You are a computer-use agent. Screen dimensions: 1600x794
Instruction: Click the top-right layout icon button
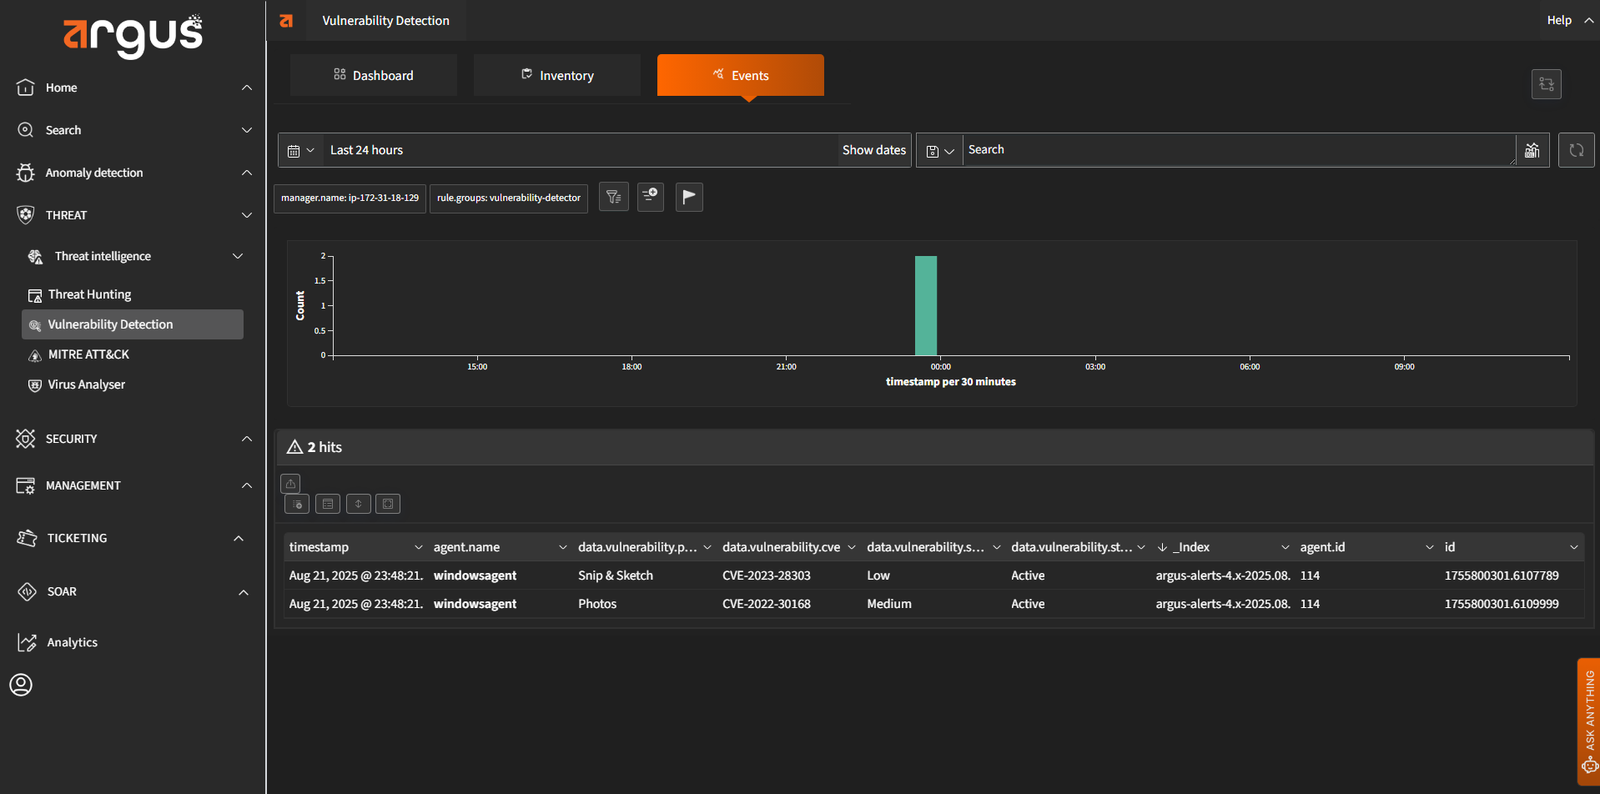(1546, 84)
